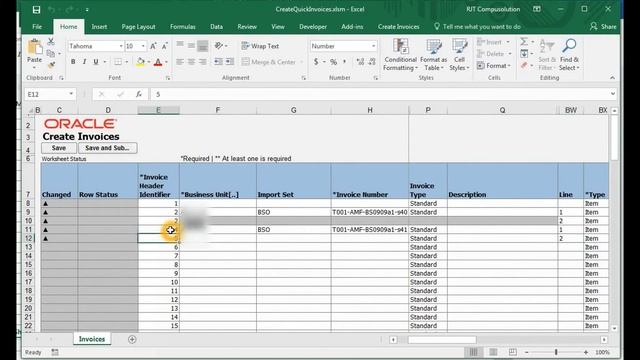Open the Name Box dropdown arrow

71,94
